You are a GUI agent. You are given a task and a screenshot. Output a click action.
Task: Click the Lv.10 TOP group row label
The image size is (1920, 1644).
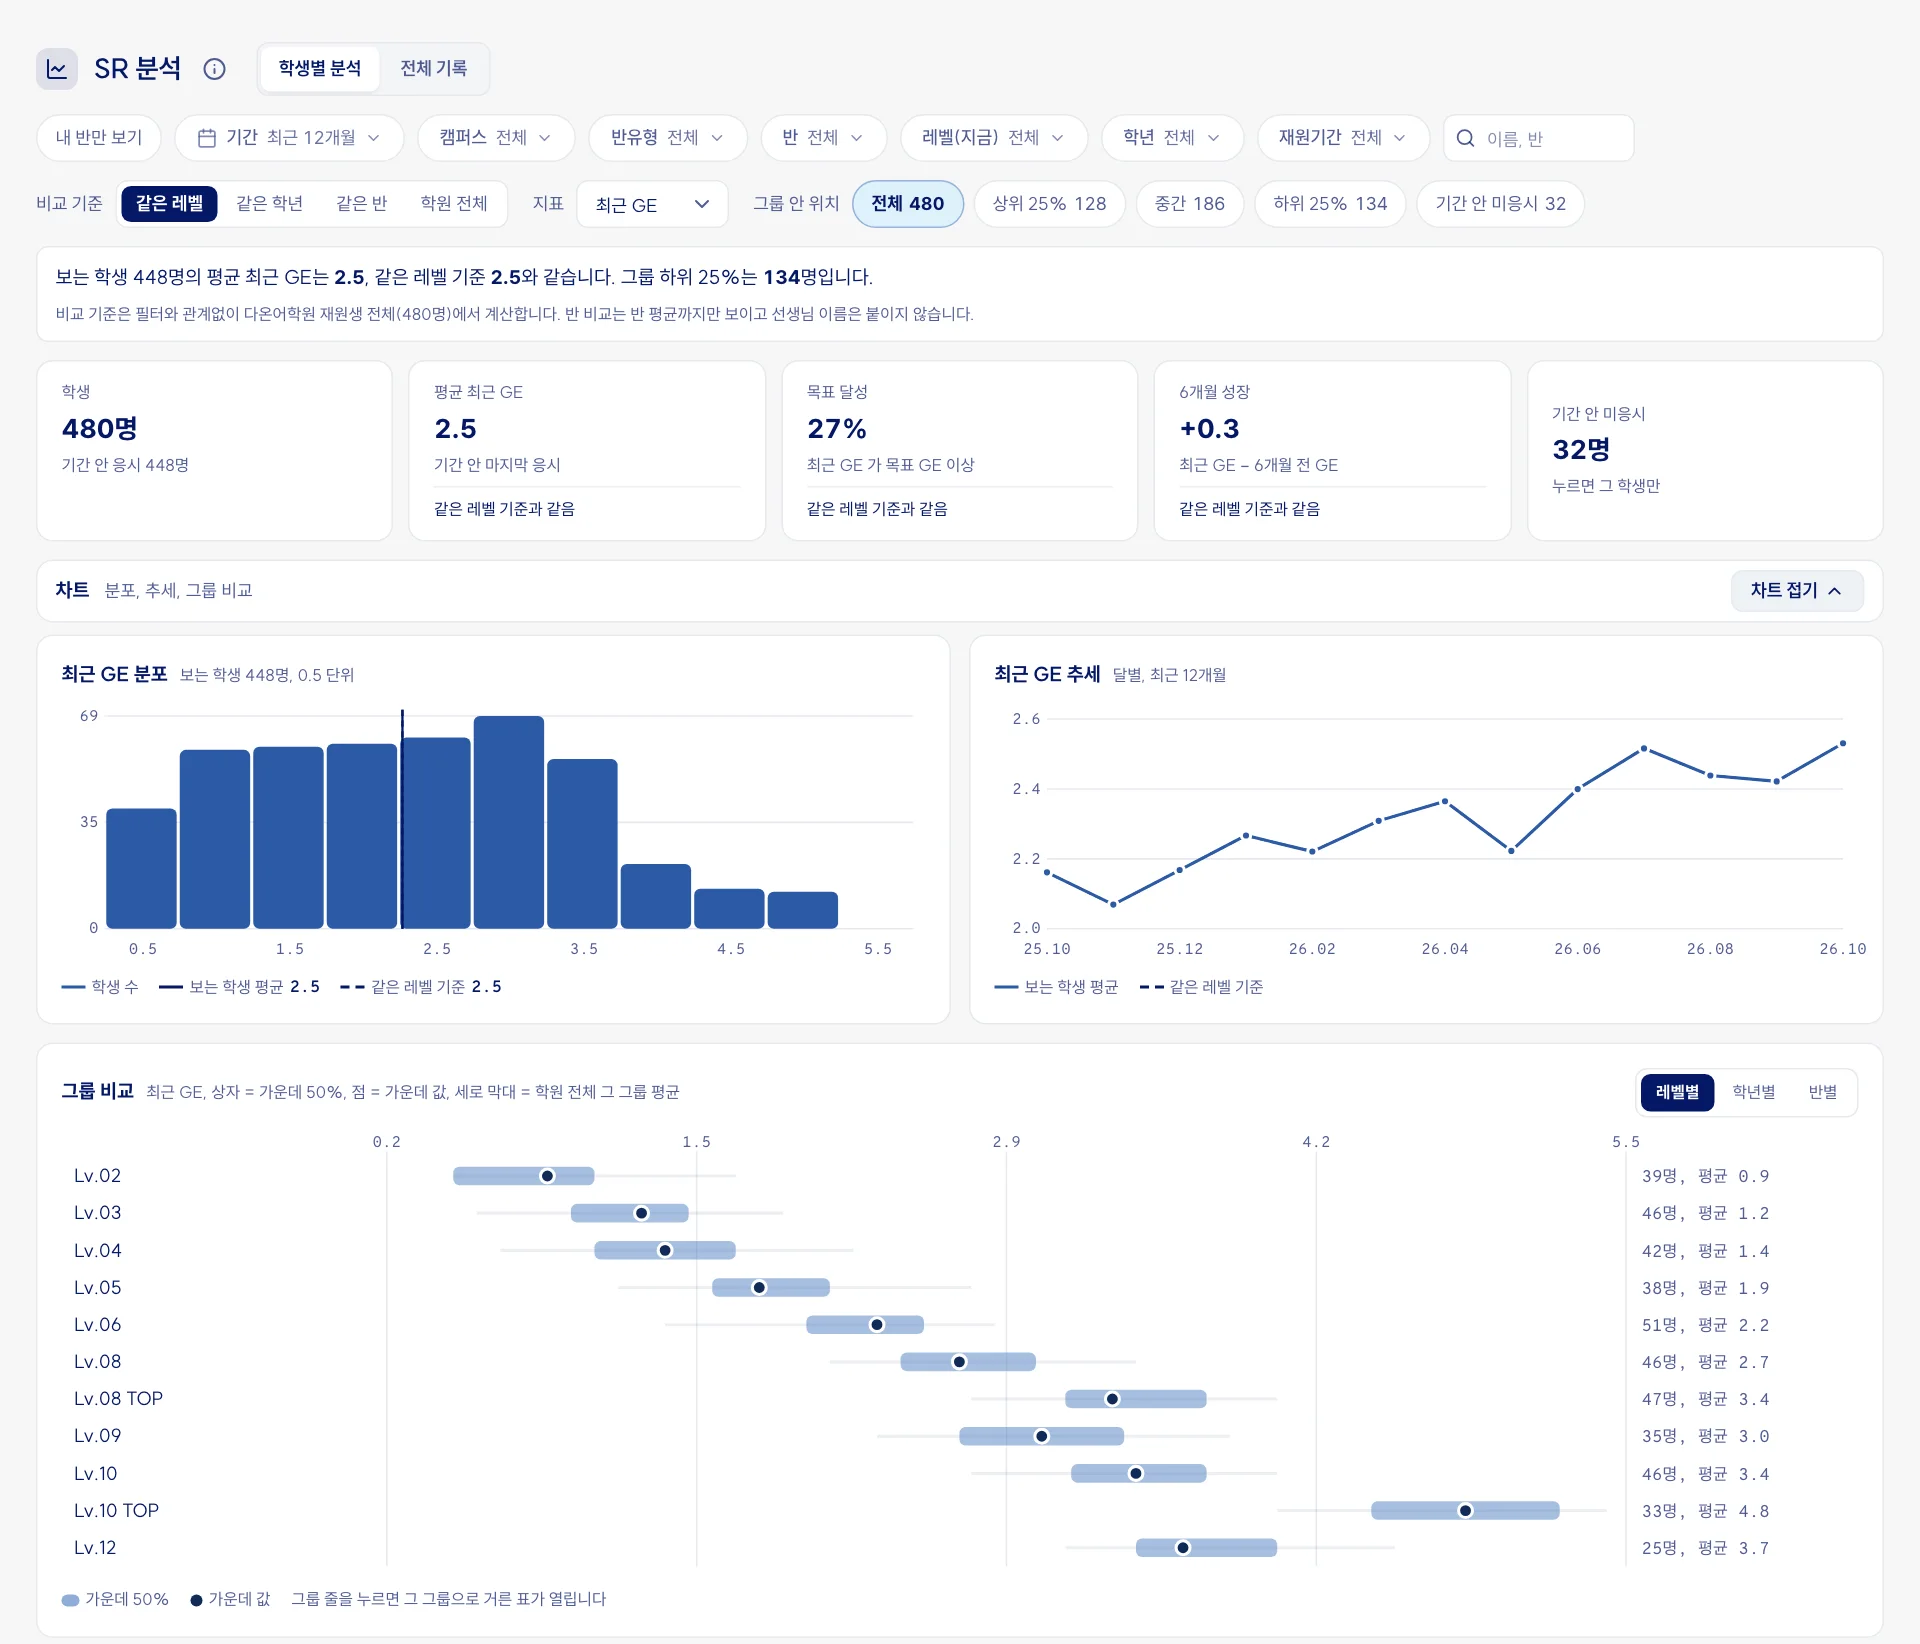point(116,1511)
